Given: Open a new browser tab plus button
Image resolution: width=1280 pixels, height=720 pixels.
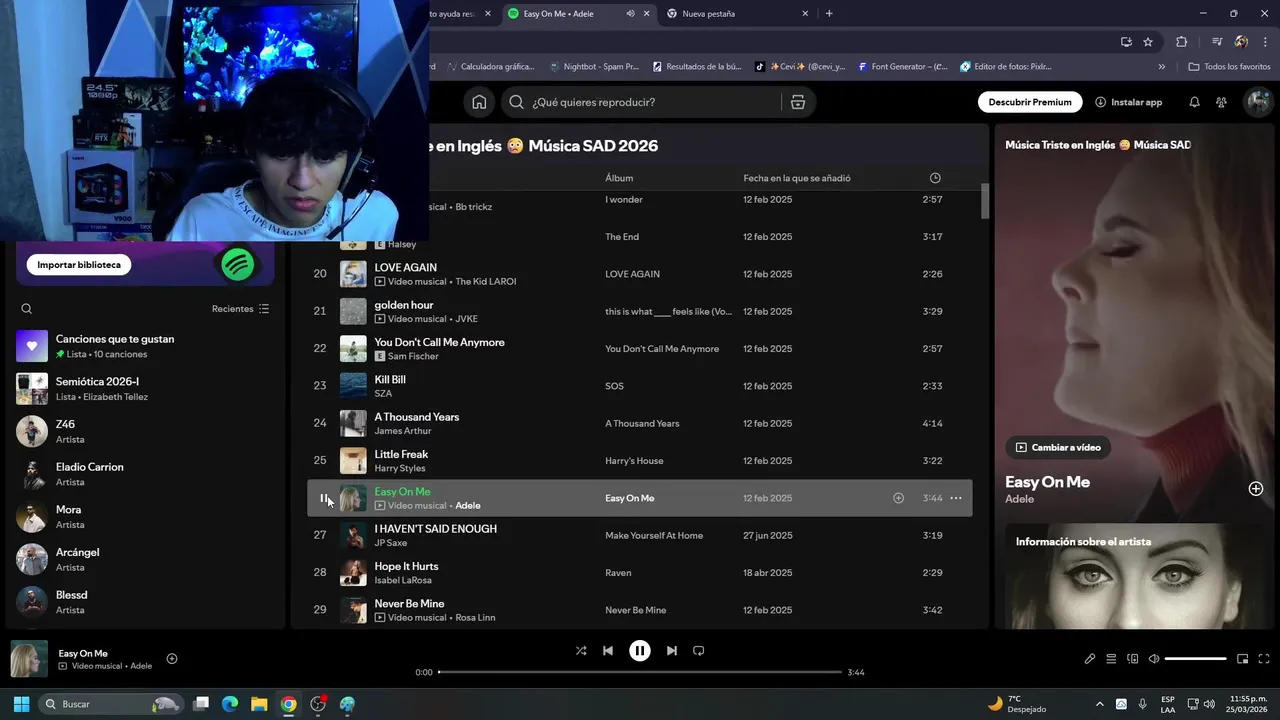Looking at the screenshot, I should click(x=829, y=14).
